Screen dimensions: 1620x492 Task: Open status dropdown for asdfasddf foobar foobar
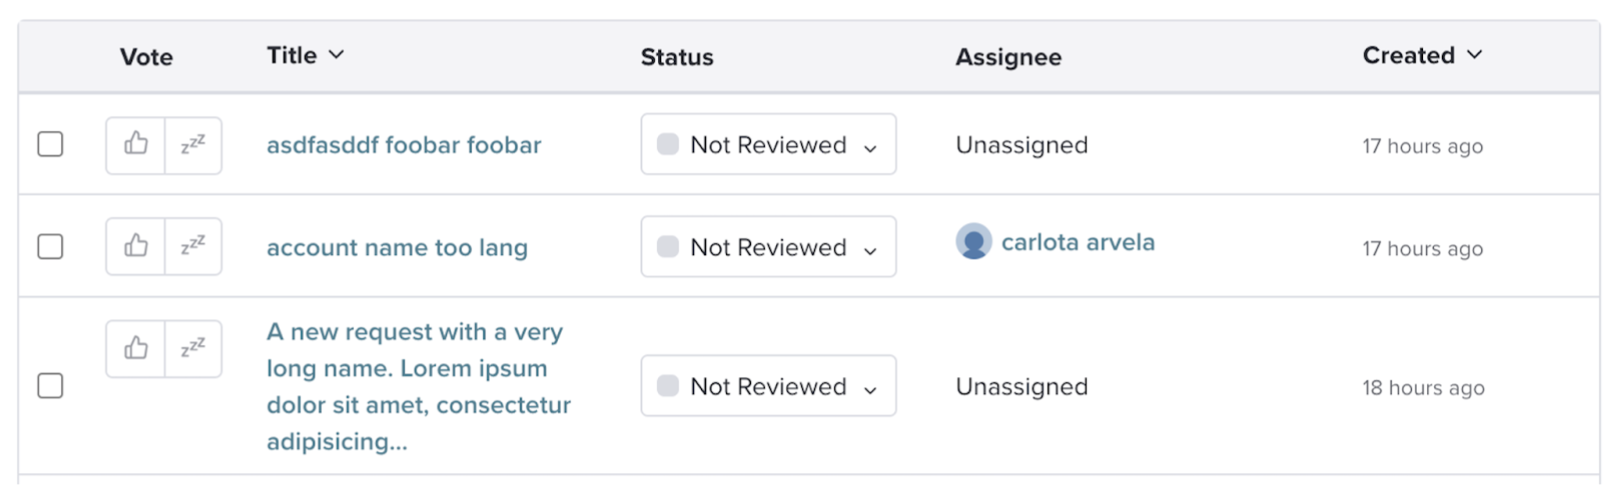[768, 144]
